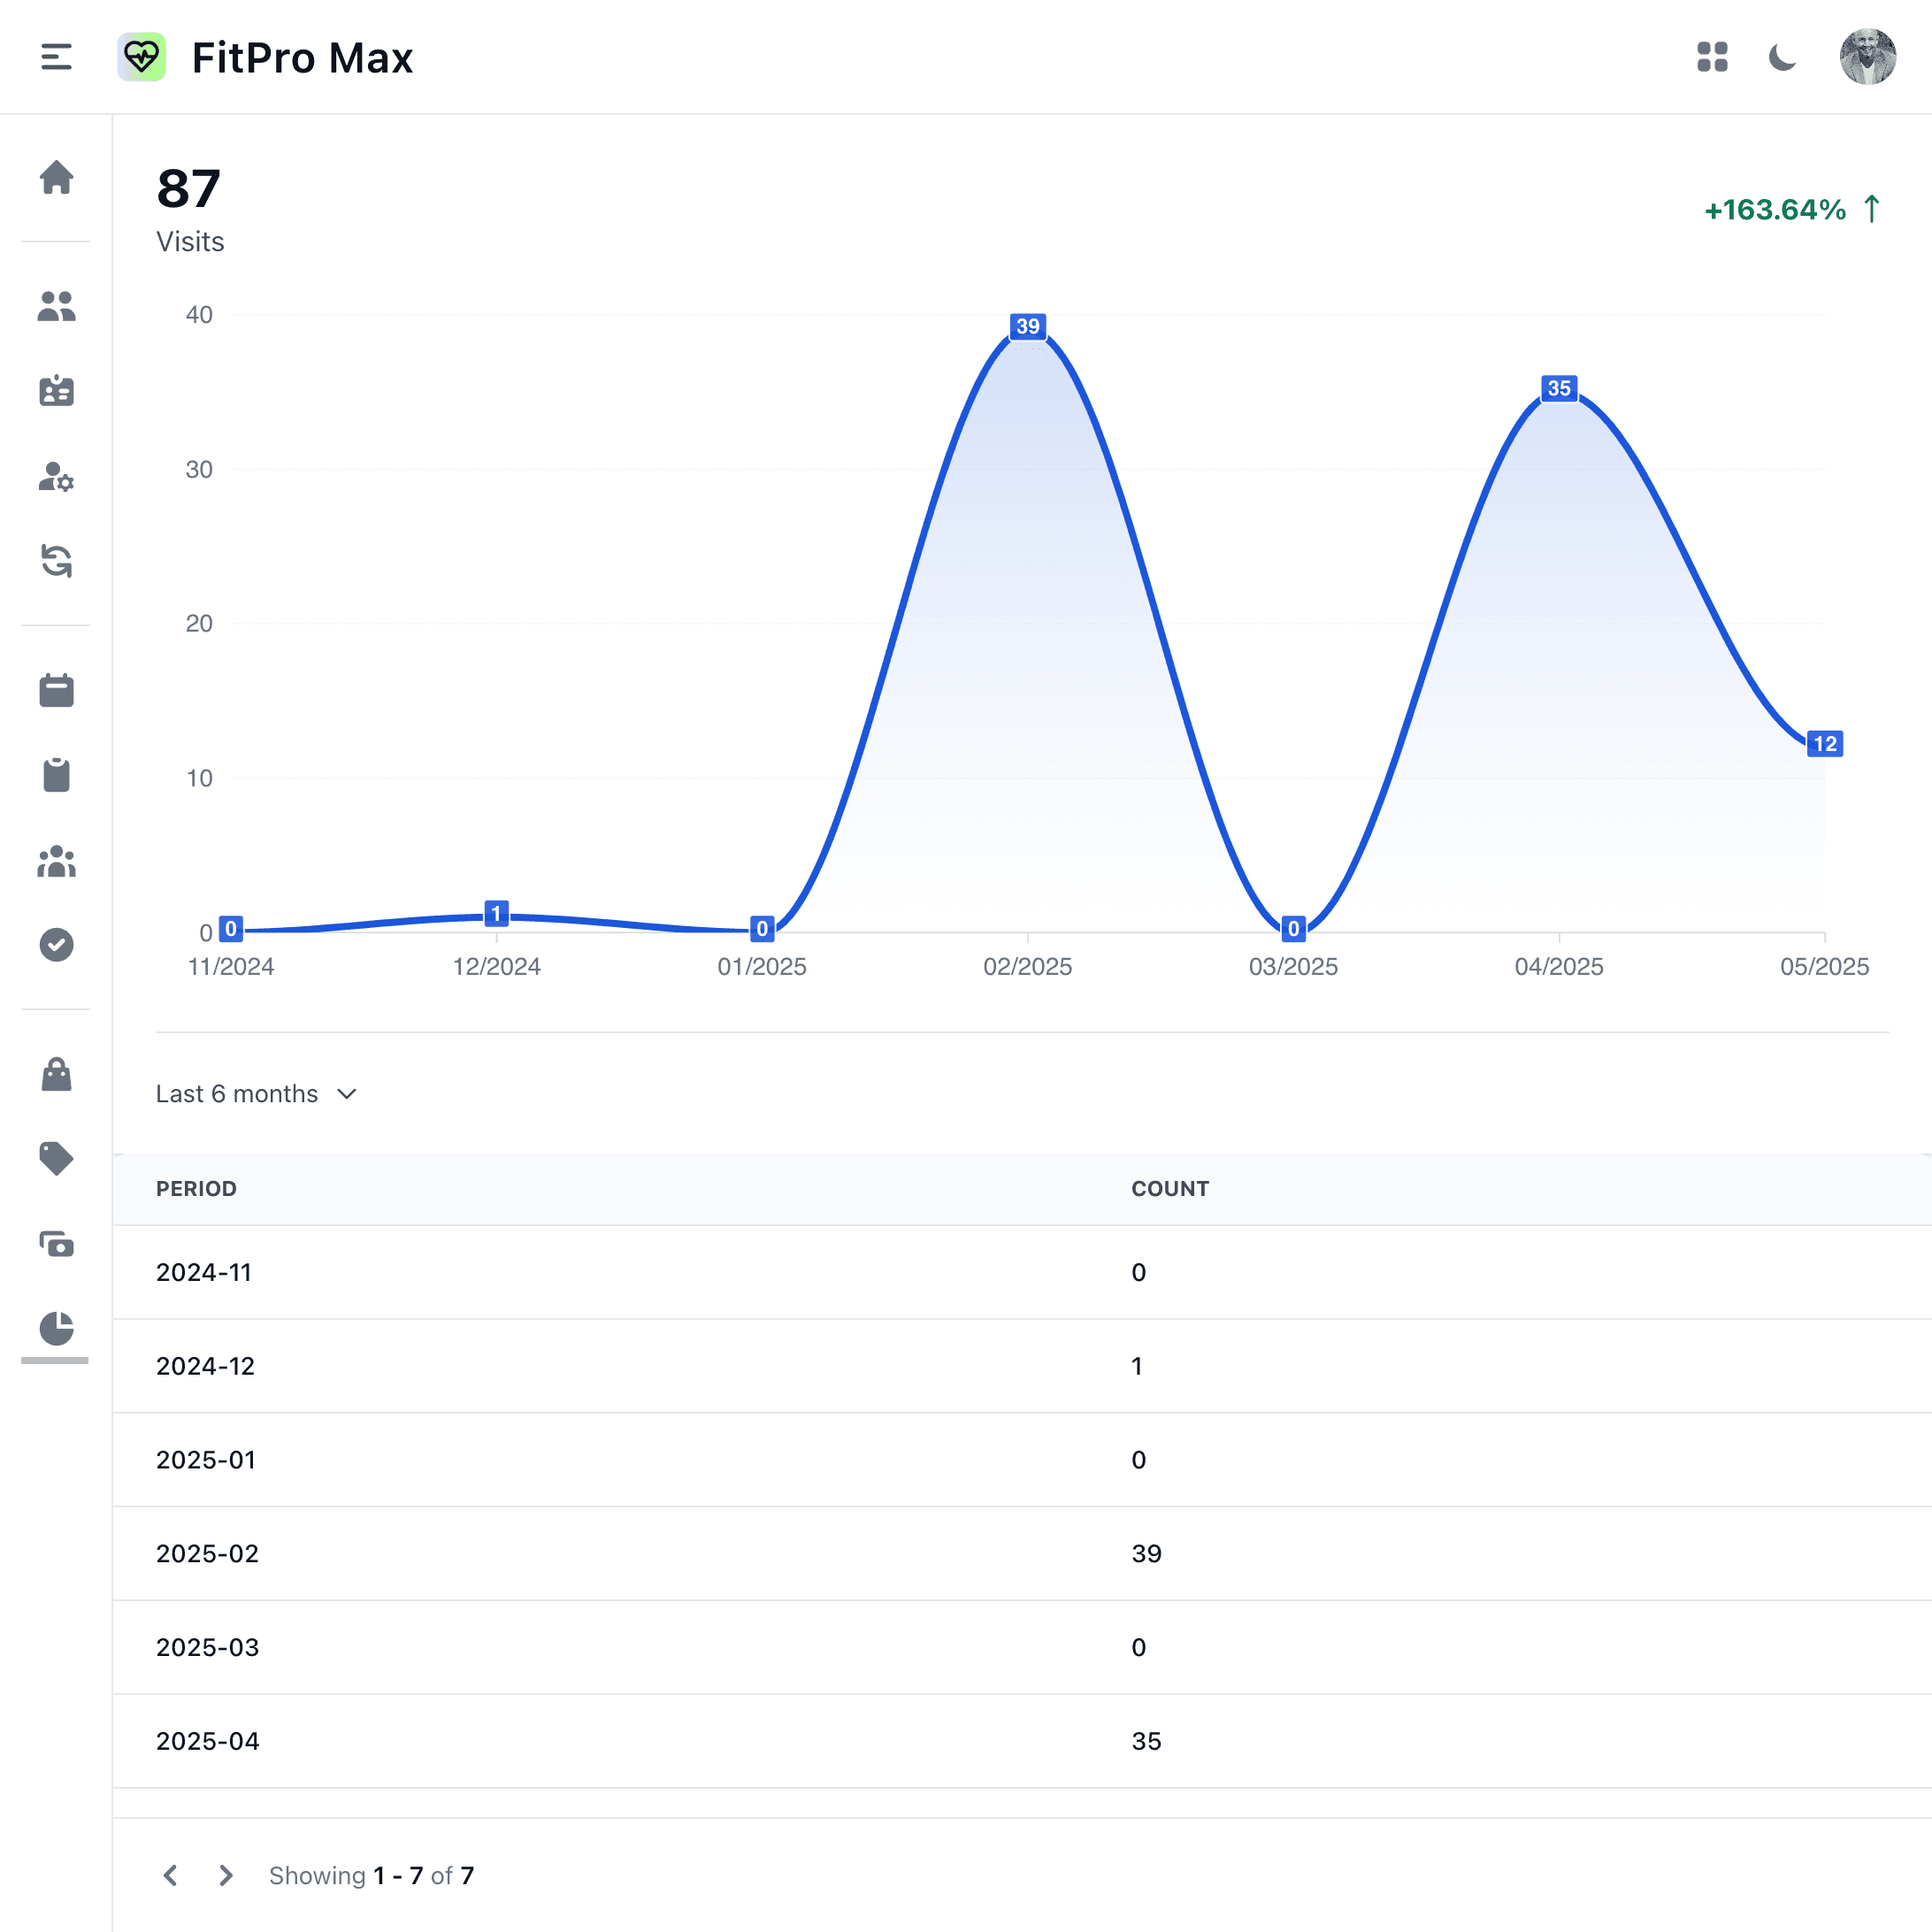
Task: Open the Home dashboard from the sidebar
Action: 57,178
